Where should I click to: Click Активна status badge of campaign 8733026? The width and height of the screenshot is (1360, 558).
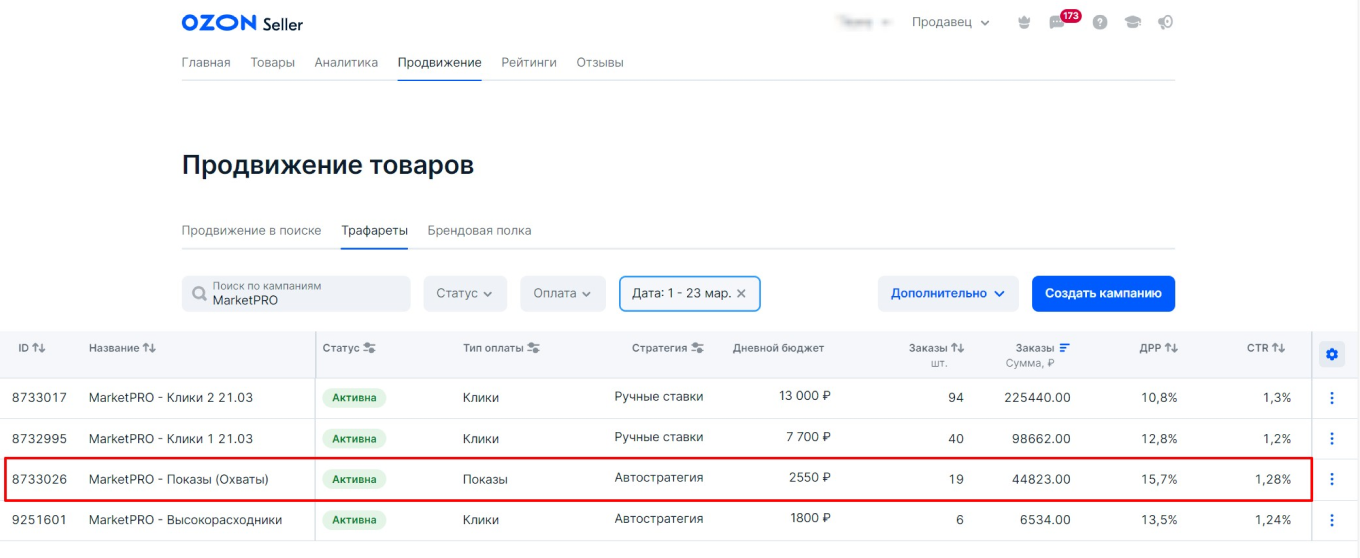(354, 479)
